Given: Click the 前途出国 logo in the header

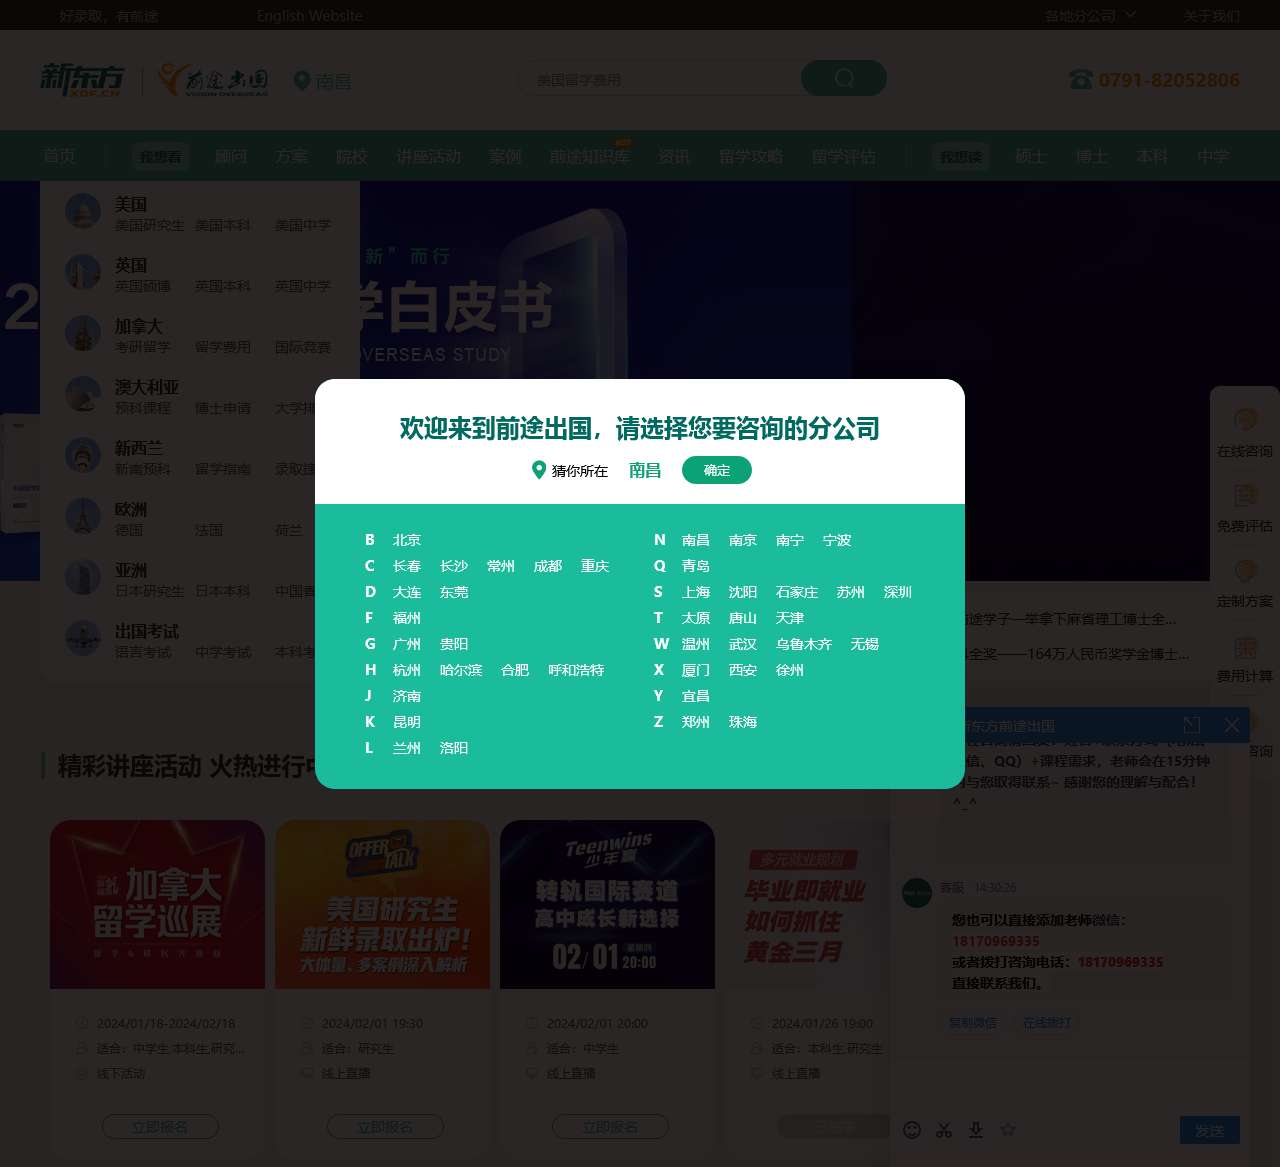Looking at the screenshot, I should click(213, 80).
